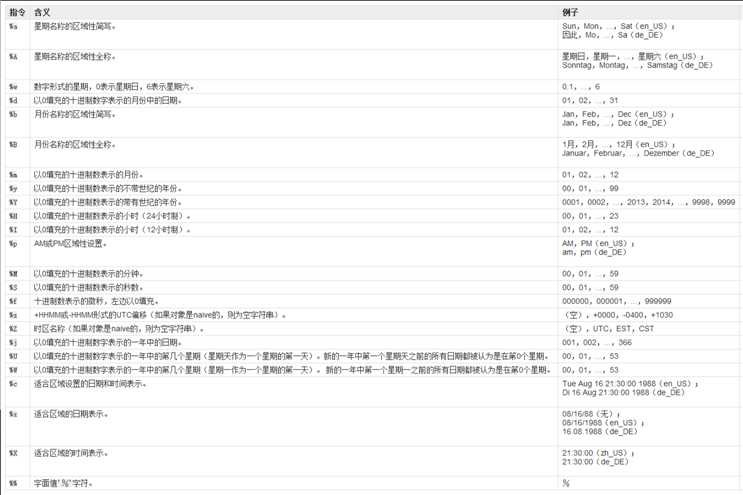Image resolution: width=743 pixels, height=495 pixels.
Task: Click the meaning '星期名称的区域性简写。'
Action: tap(74, 27)
